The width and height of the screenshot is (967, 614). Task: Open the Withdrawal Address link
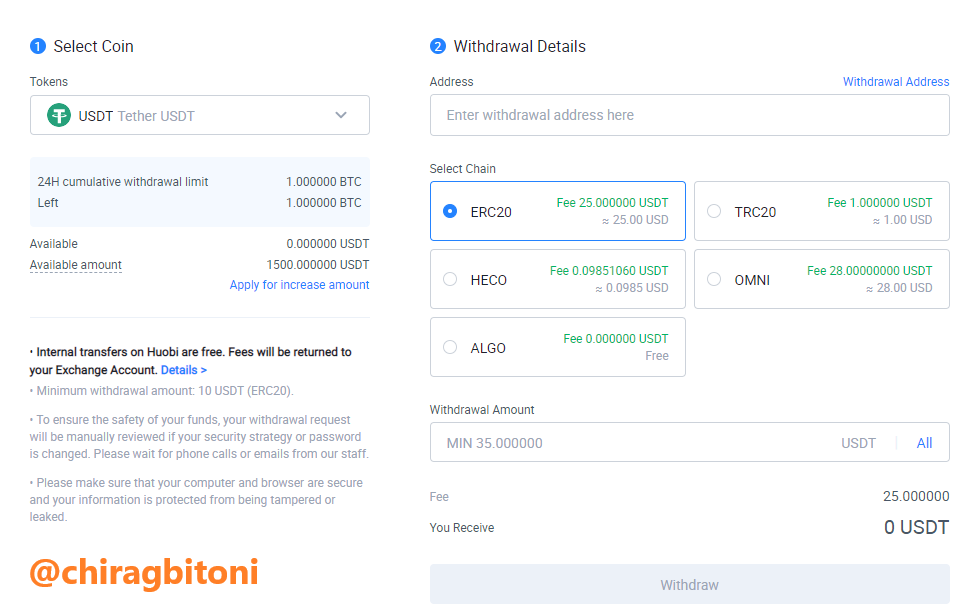pos(896,82)
